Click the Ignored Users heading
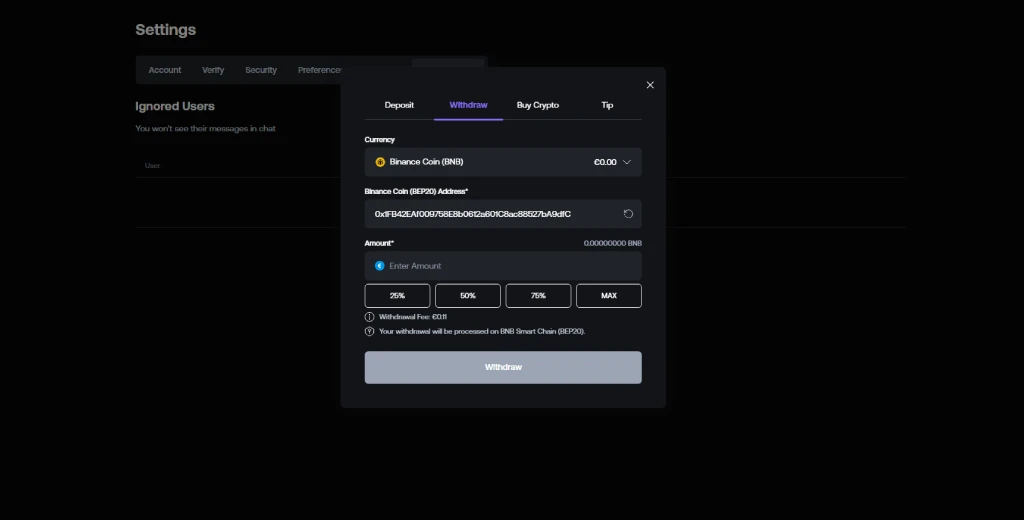Viewport: 1024px width, 520px height. point(174,106)
